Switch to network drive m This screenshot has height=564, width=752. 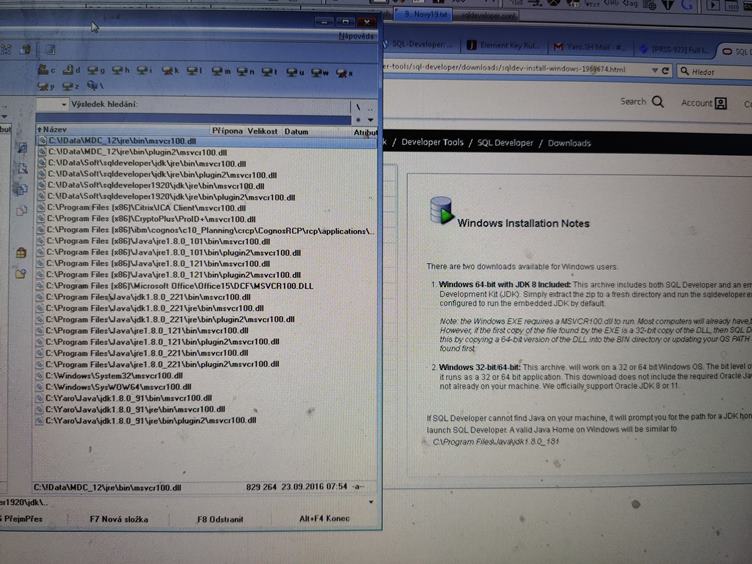(x=221, y=71)
